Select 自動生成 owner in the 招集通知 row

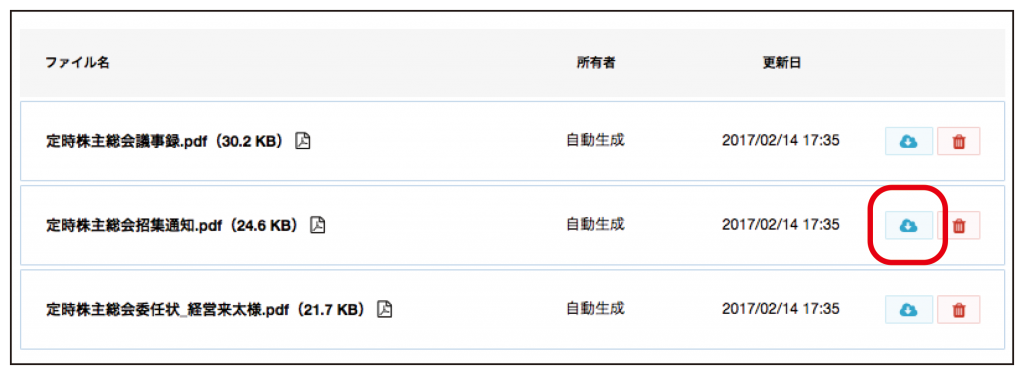[x=596, y=224]
